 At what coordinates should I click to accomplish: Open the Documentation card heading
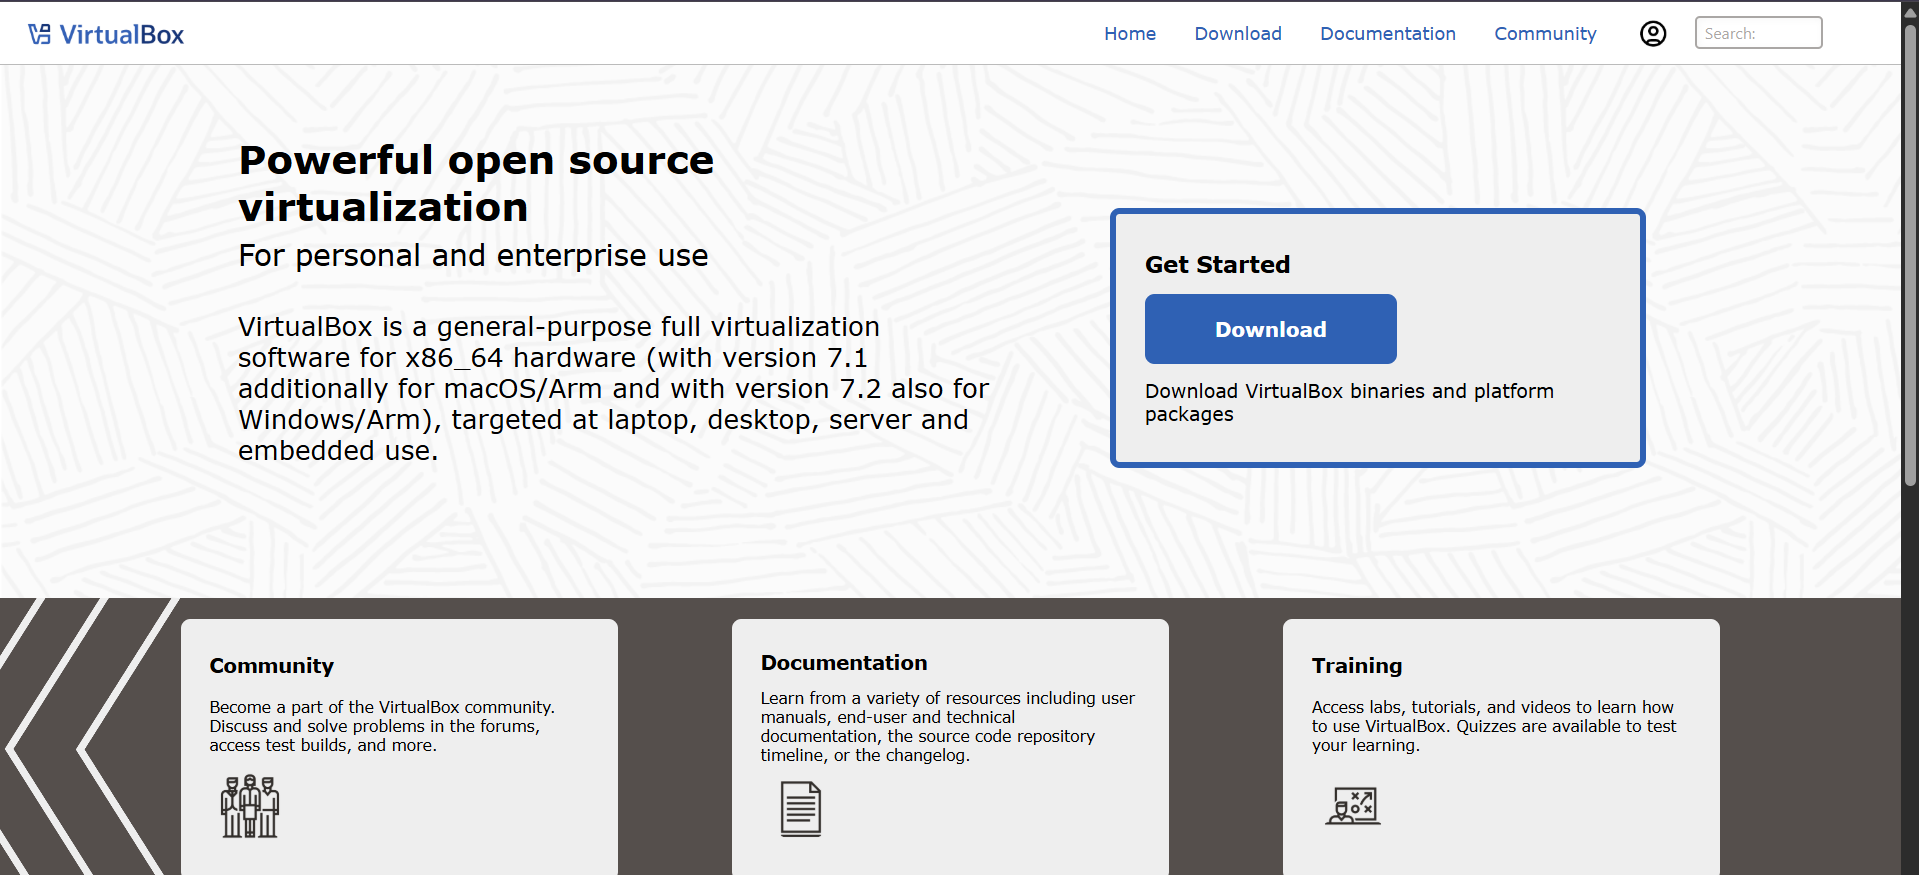(x=844, y=663)
